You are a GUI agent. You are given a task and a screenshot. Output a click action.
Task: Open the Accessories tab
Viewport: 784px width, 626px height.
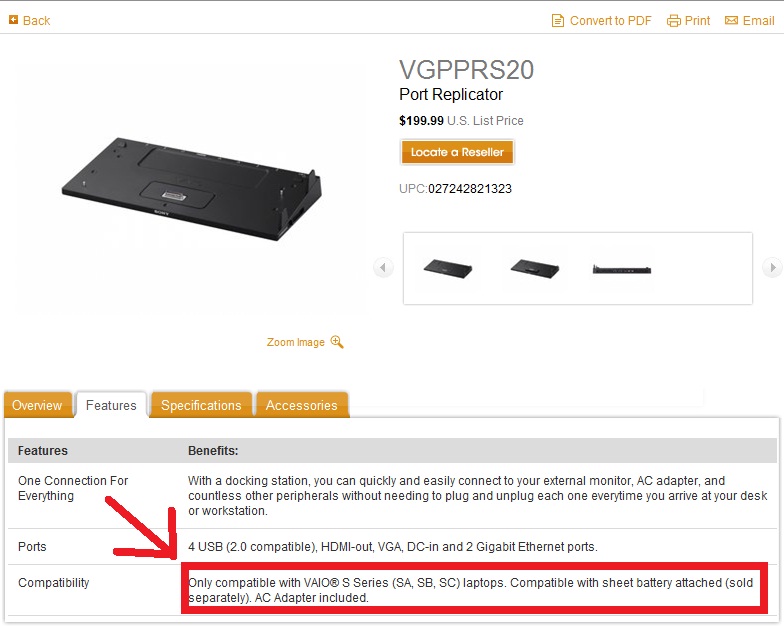click(302, 404)
